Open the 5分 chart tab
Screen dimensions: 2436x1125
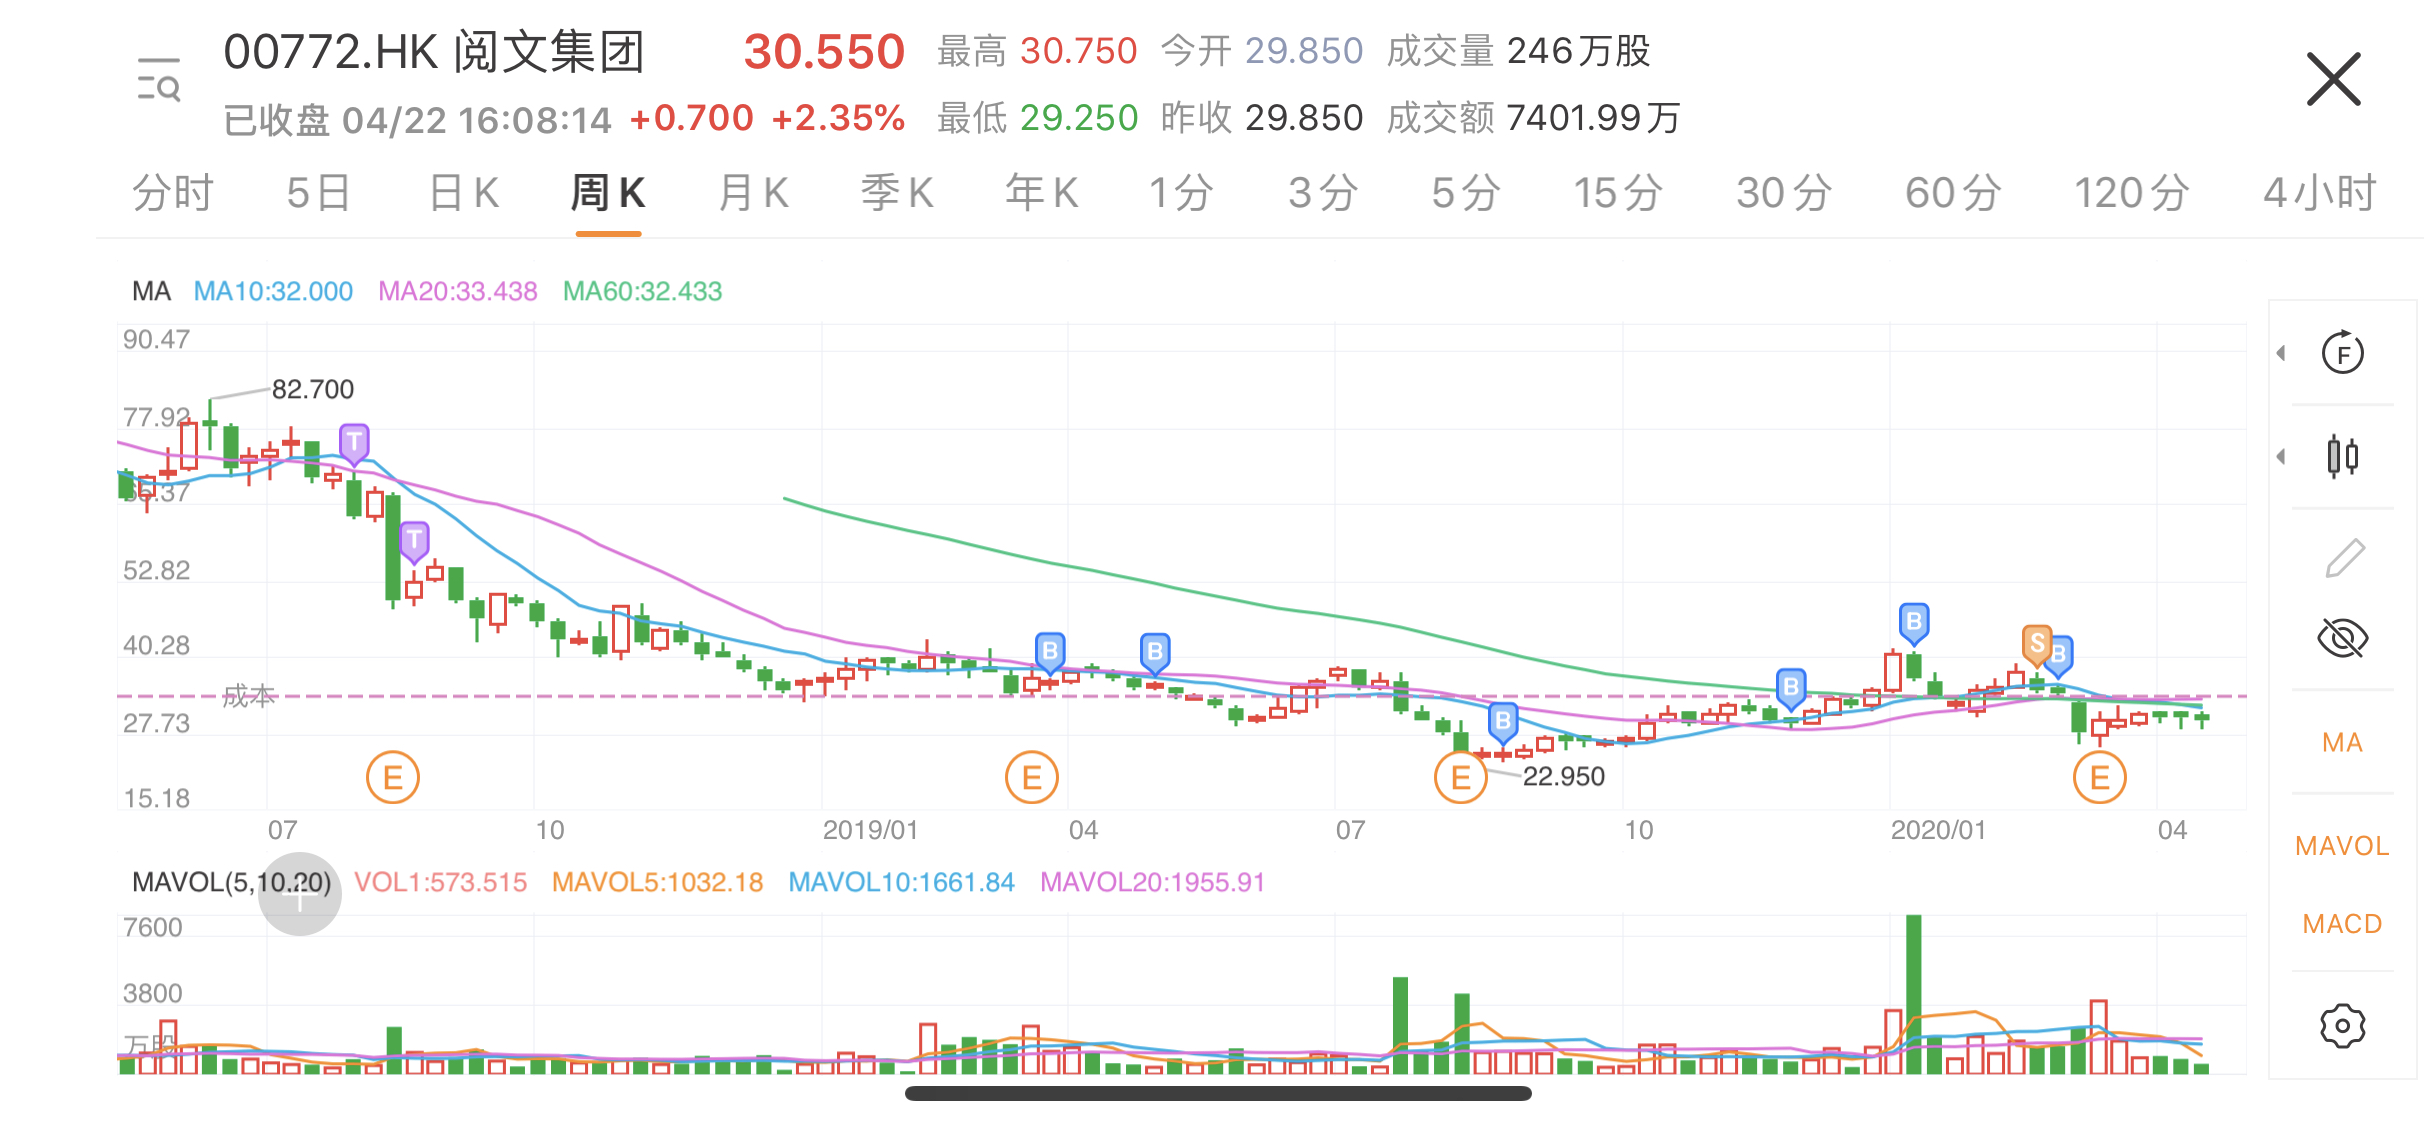click(x=1466, y=193)
